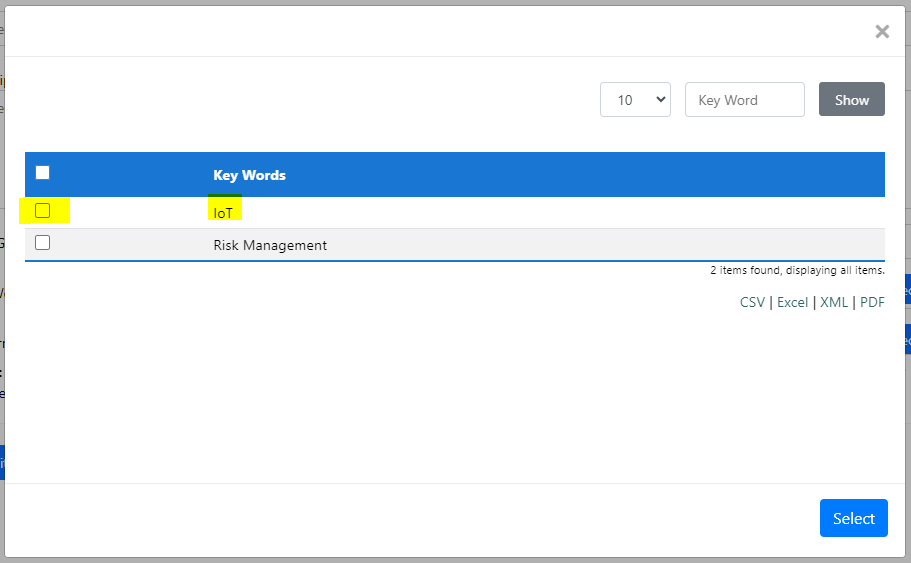
Task: Confirm with the blue Select button
Action: pyautogui.click(x=853, y=518)
